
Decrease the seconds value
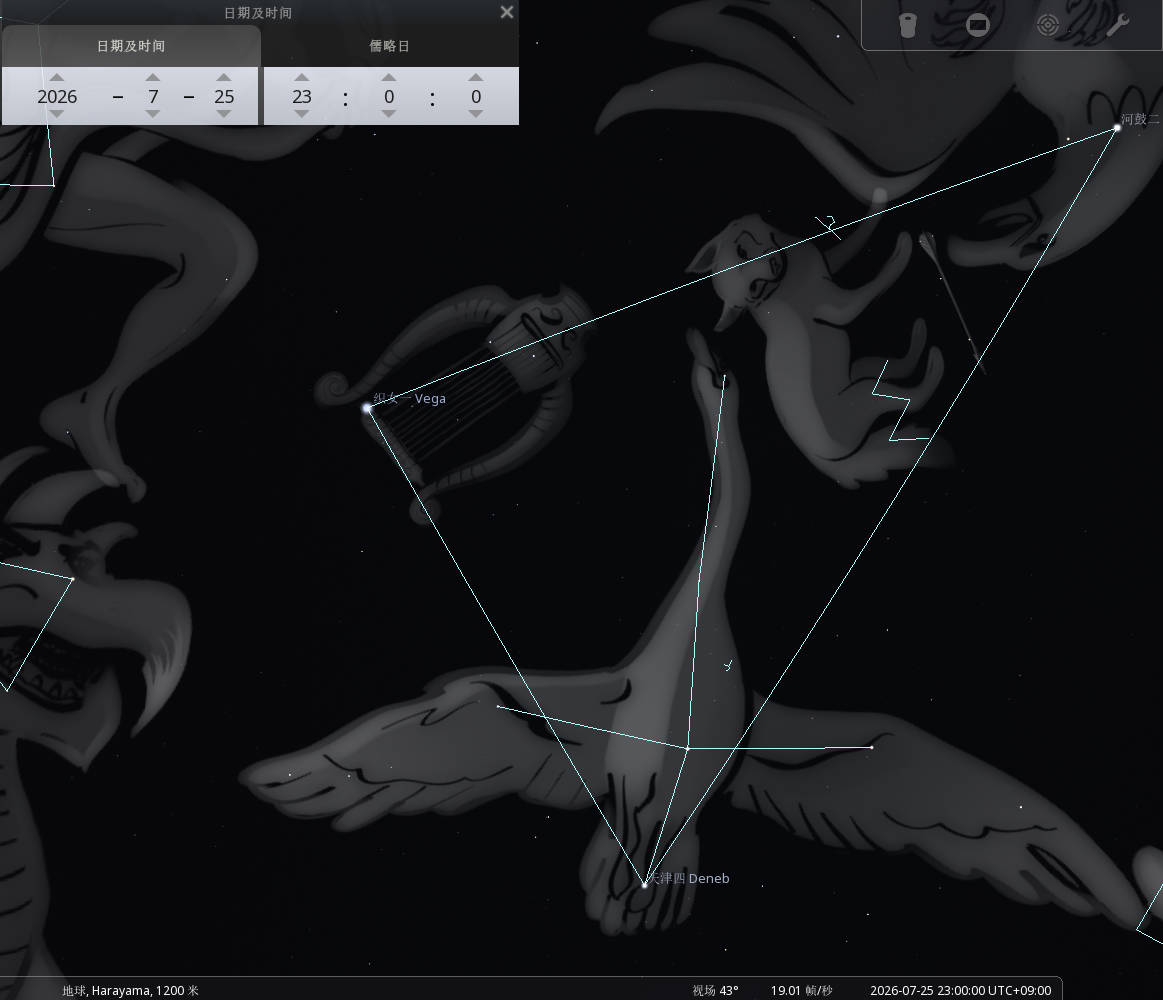click(476, 114)
